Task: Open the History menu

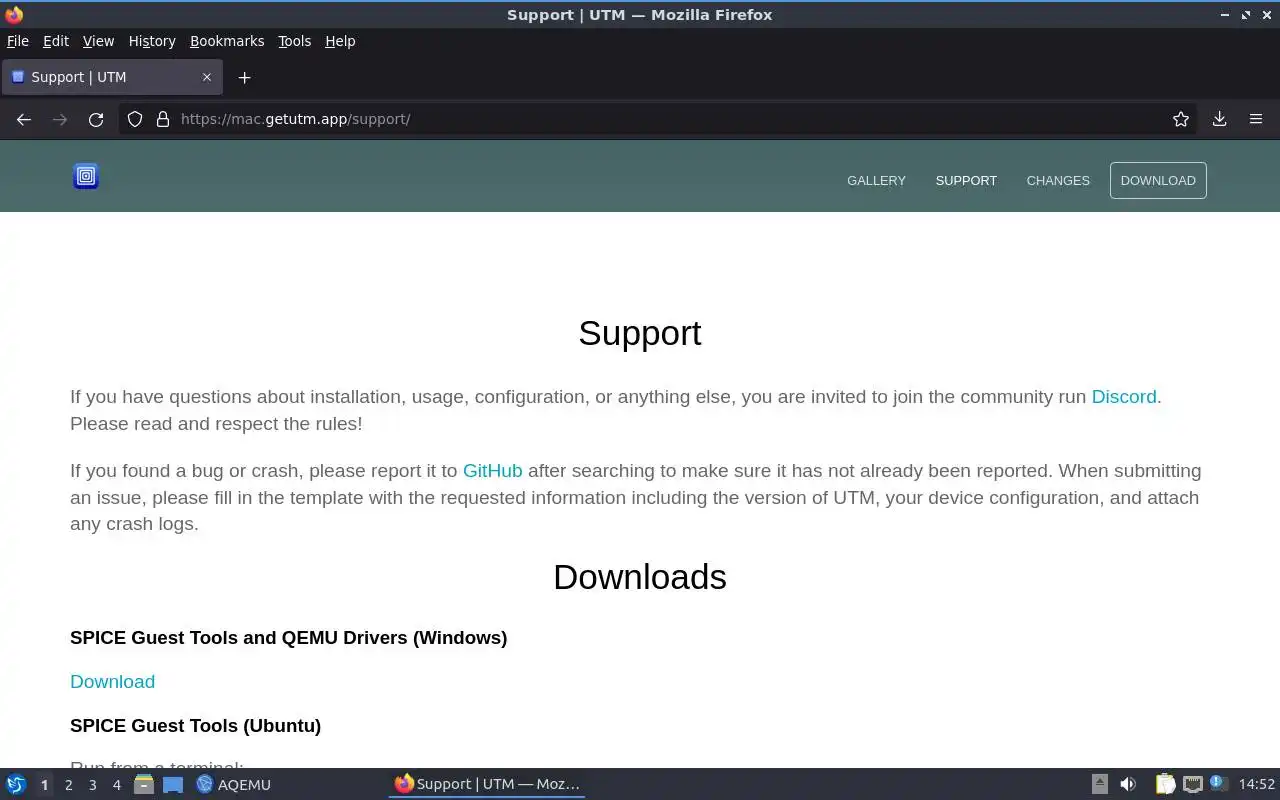Action: click(x=152, y=41)
